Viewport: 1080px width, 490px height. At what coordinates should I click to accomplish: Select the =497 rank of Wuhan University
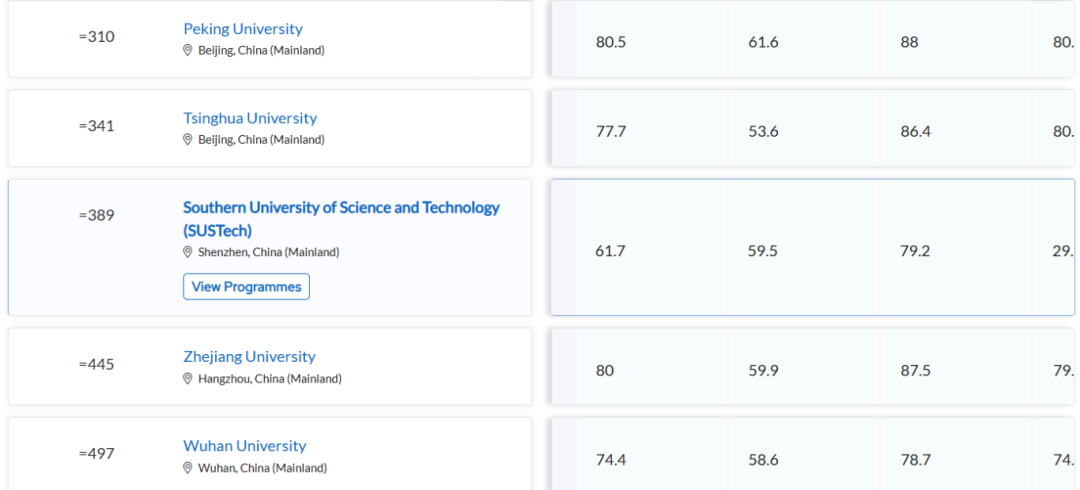[x=96, y=453]
